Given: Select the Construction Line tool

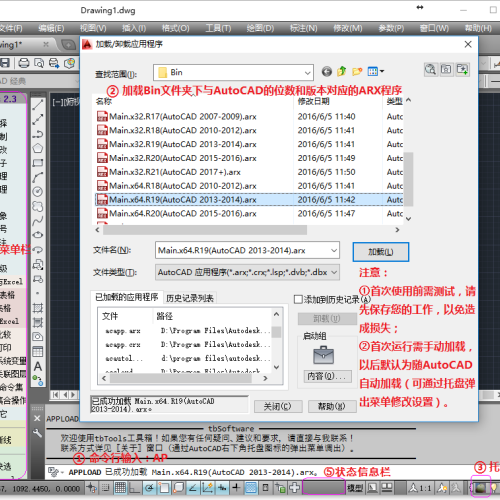Looking at the screenshot, I should coord(38,119).
